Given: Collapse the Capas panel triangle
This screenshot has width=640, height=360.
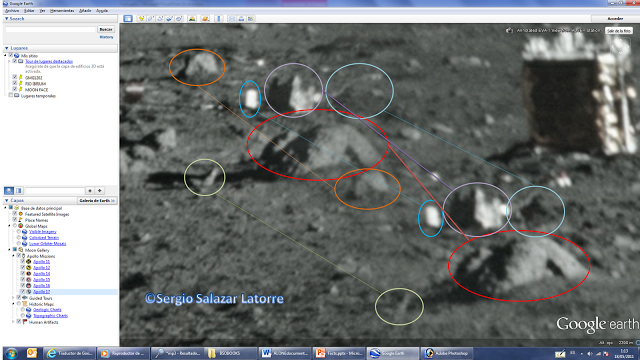Looking at the screenshot, I should (x=7, y=200).
